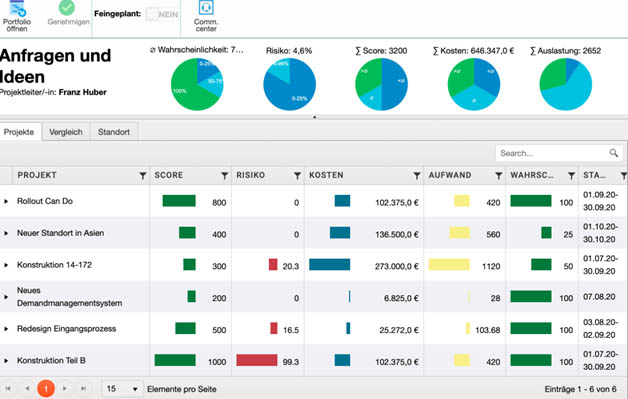
Task: Click the Kosten pie chart
Action: (x=474, y=84)
